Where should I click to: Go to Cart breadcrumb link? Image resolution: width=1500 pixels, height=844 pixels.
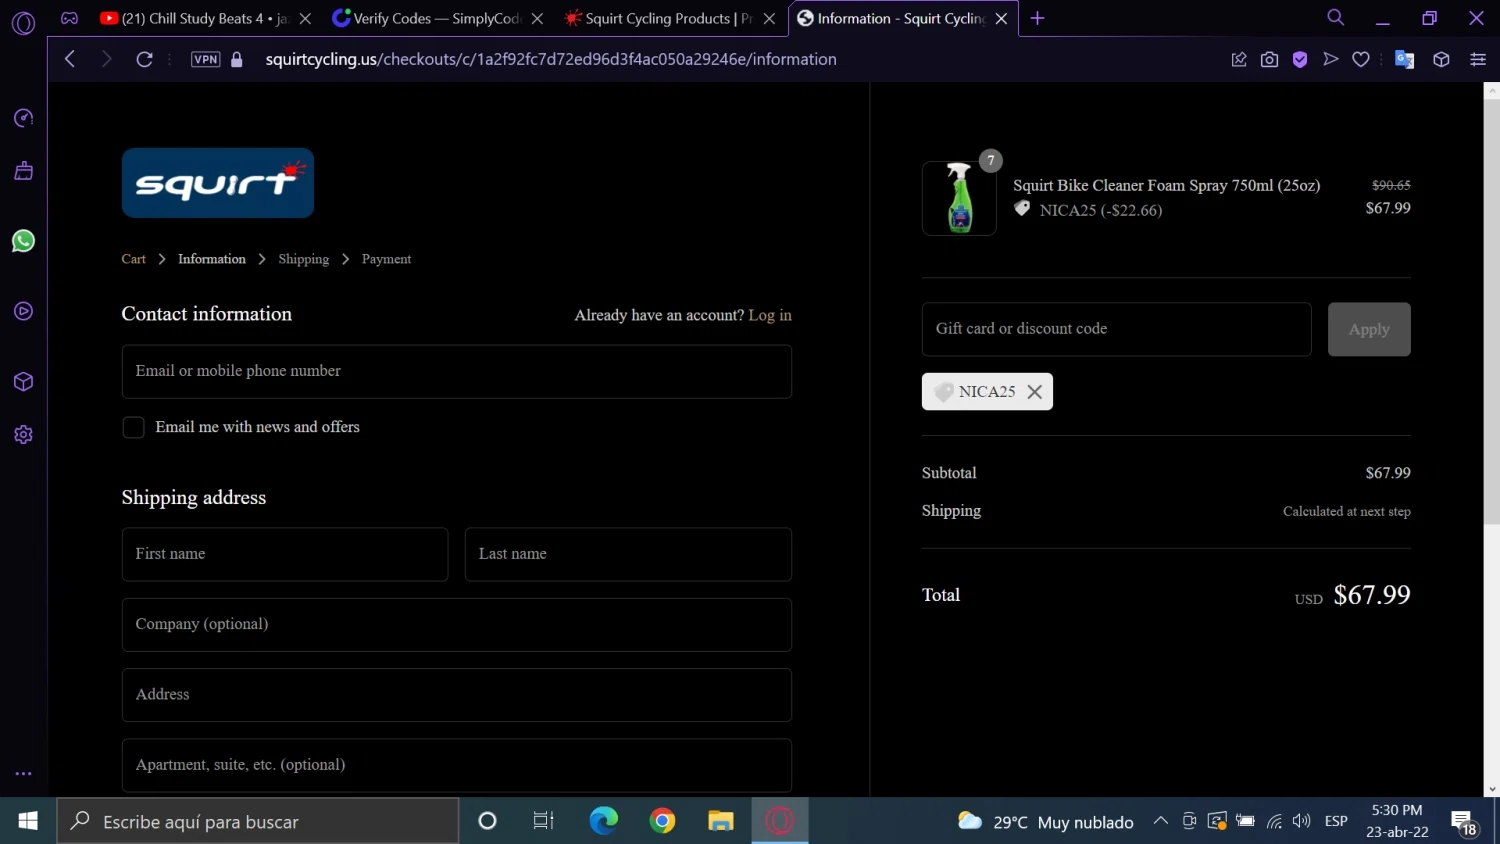click(x=133, y=259)
